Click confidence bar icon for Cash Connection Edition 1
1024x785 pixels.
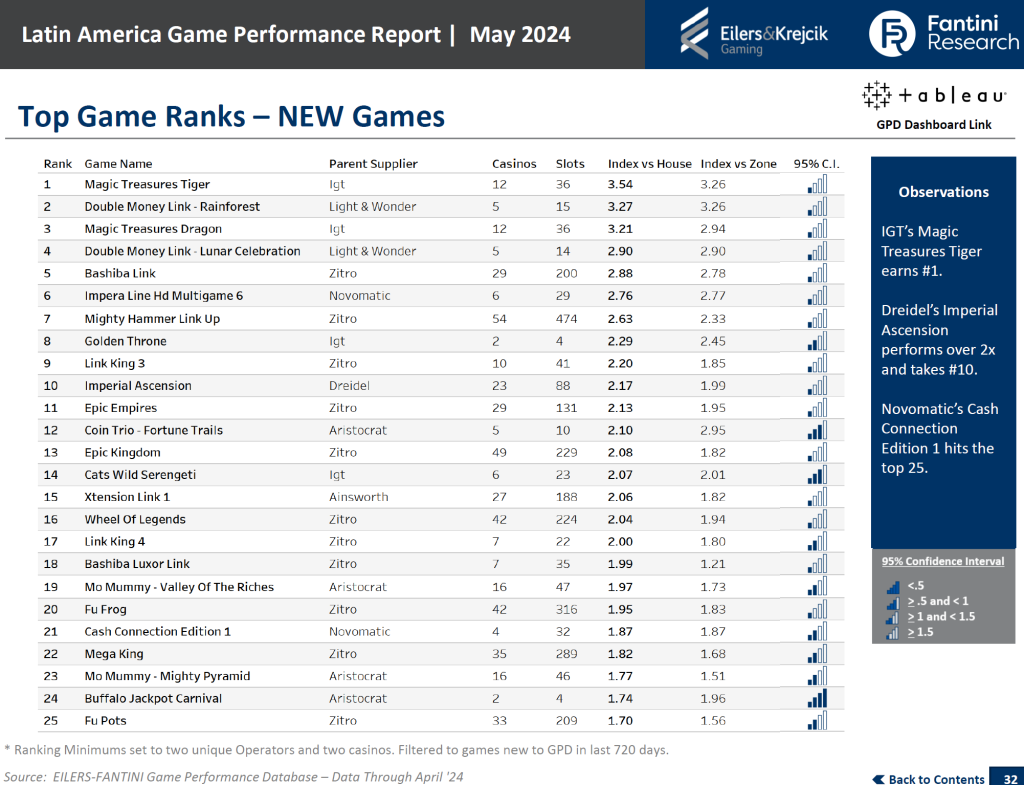817,632
